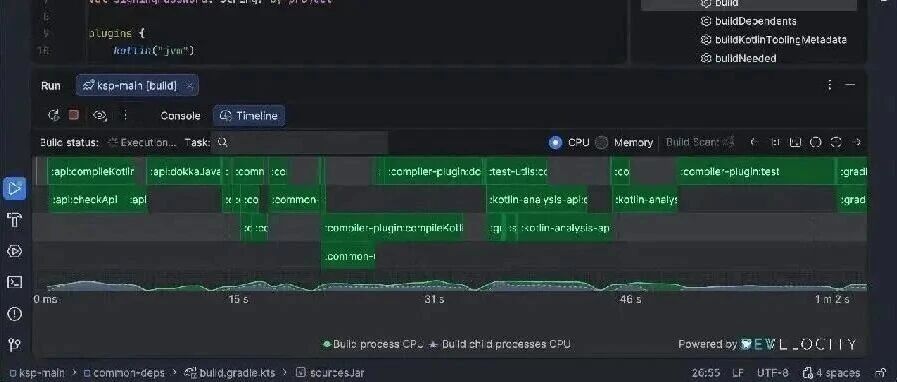Stop the running build

(x=74, y=116)
